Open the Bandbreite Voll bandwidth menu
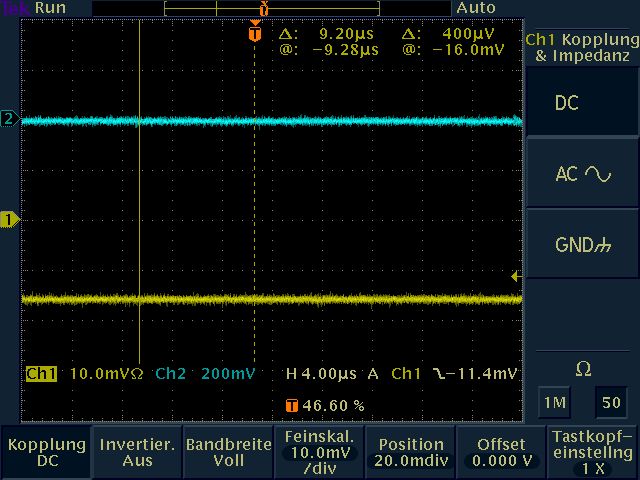 (228, 452)
